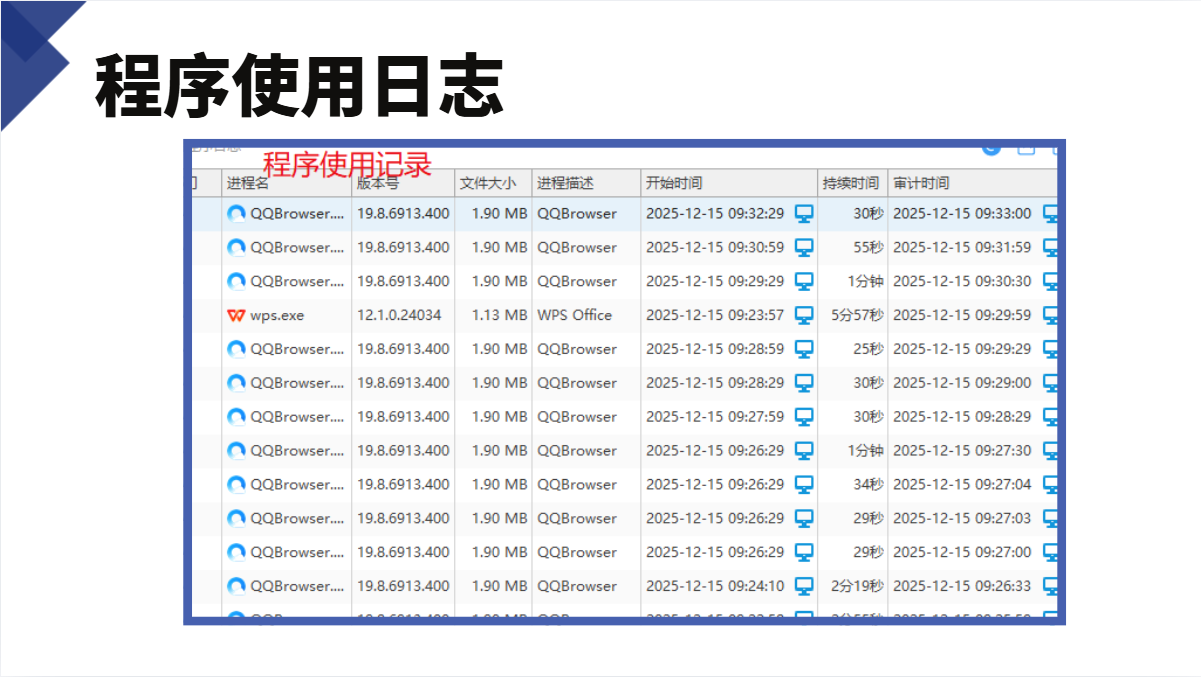The width and height of the screenshot is (1201, 677).
Task: Click the monitor icon next to start time 09:32:29
Action: point(804,214)
